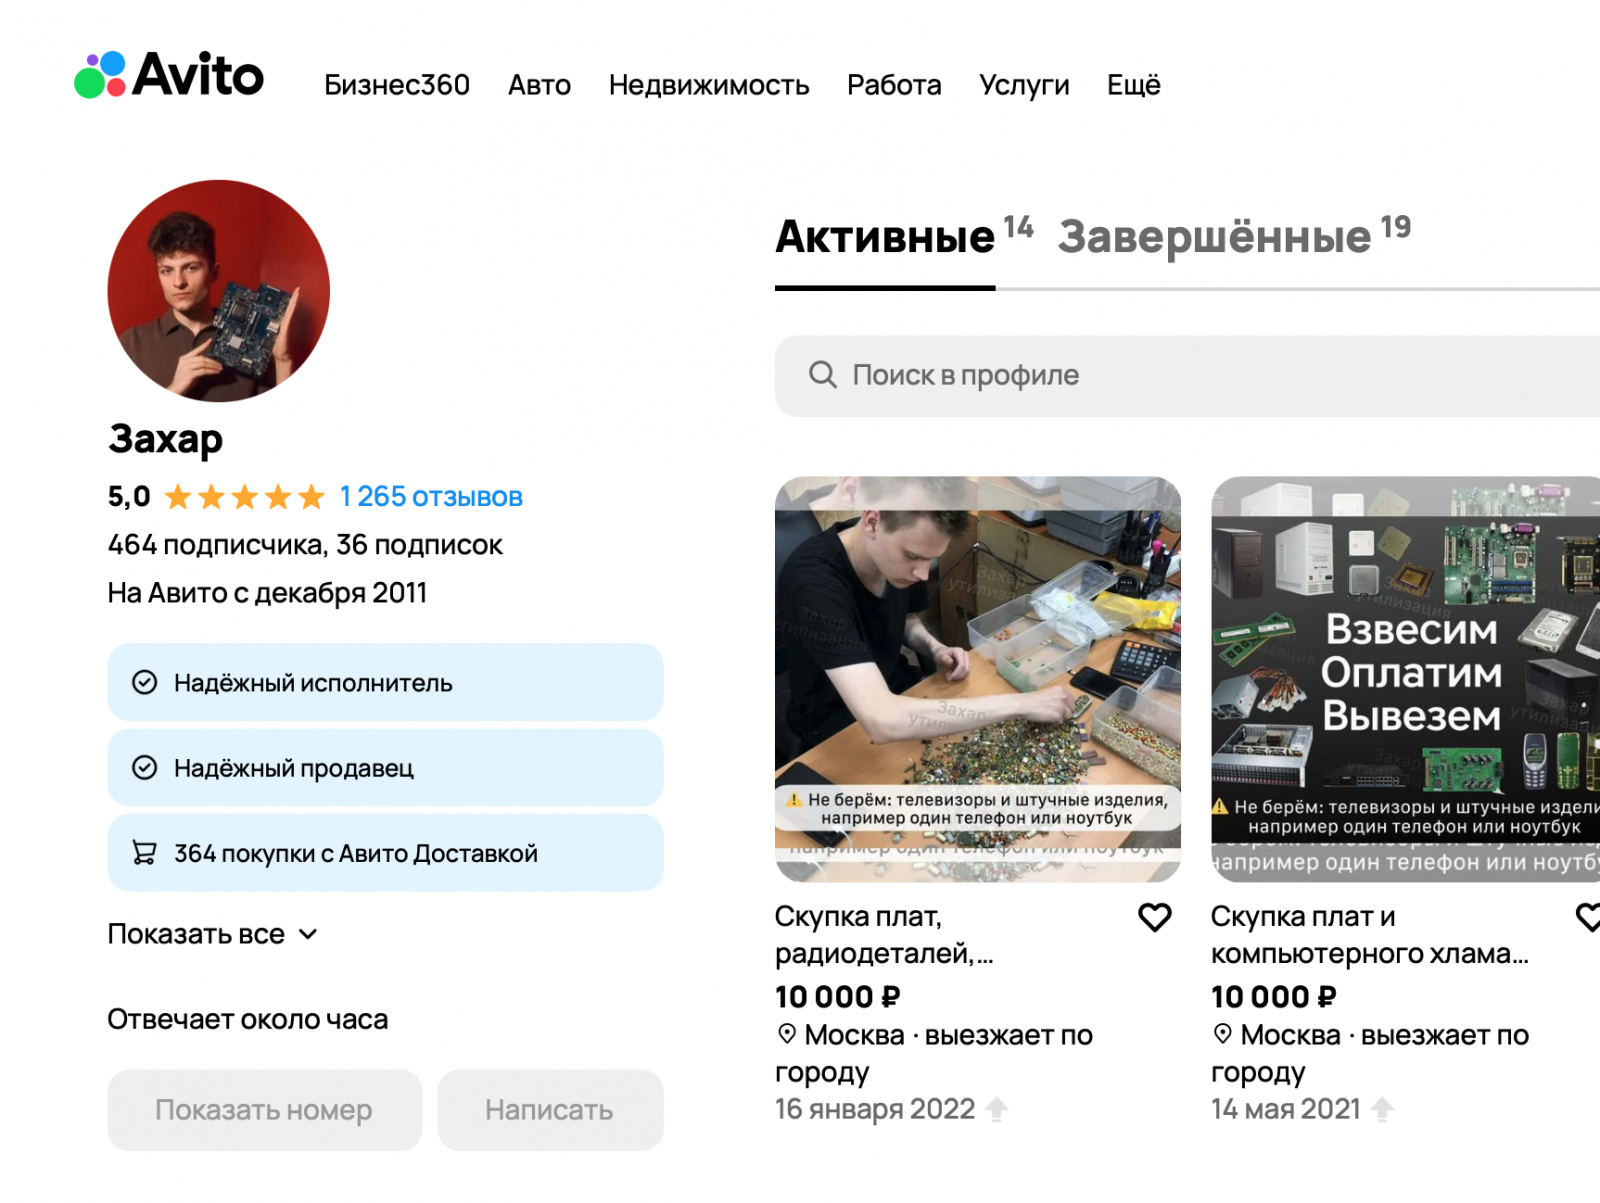Image resolution: width=1600 pixels, height=1203 pixels.
Task: Click the Avito logo
Action: (x=169, y=75)
